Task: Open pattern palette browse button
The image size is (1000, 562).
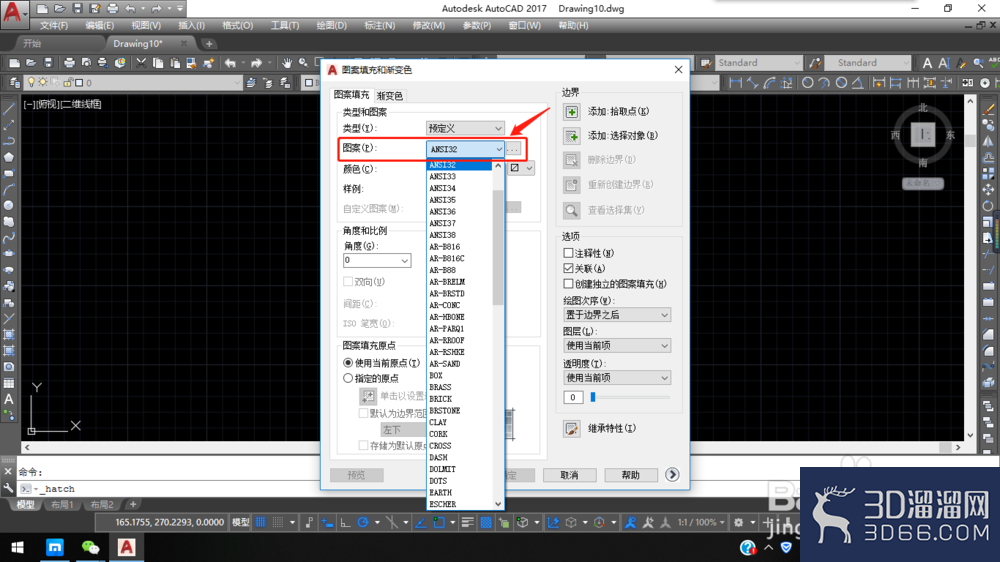Action: point(513,149)
